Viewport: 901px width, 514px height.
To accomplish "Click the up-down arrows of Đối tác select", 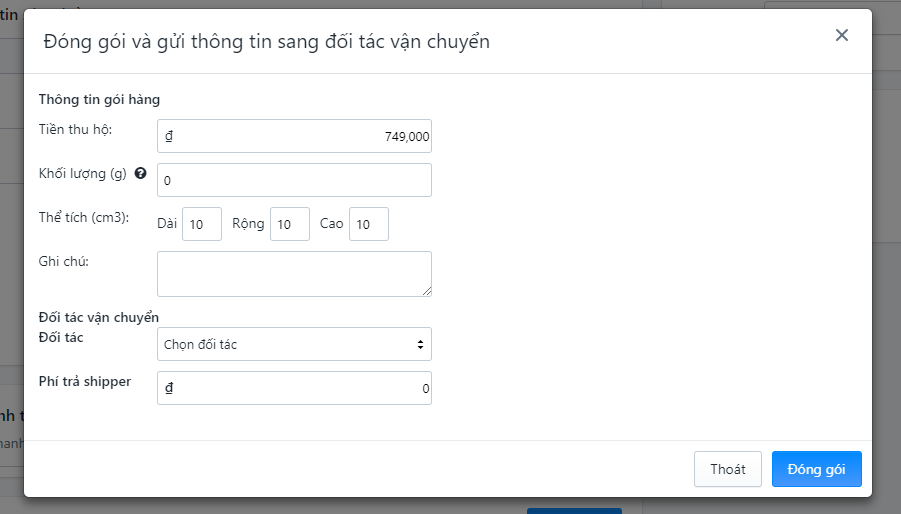I will click(x=420, y=344).
